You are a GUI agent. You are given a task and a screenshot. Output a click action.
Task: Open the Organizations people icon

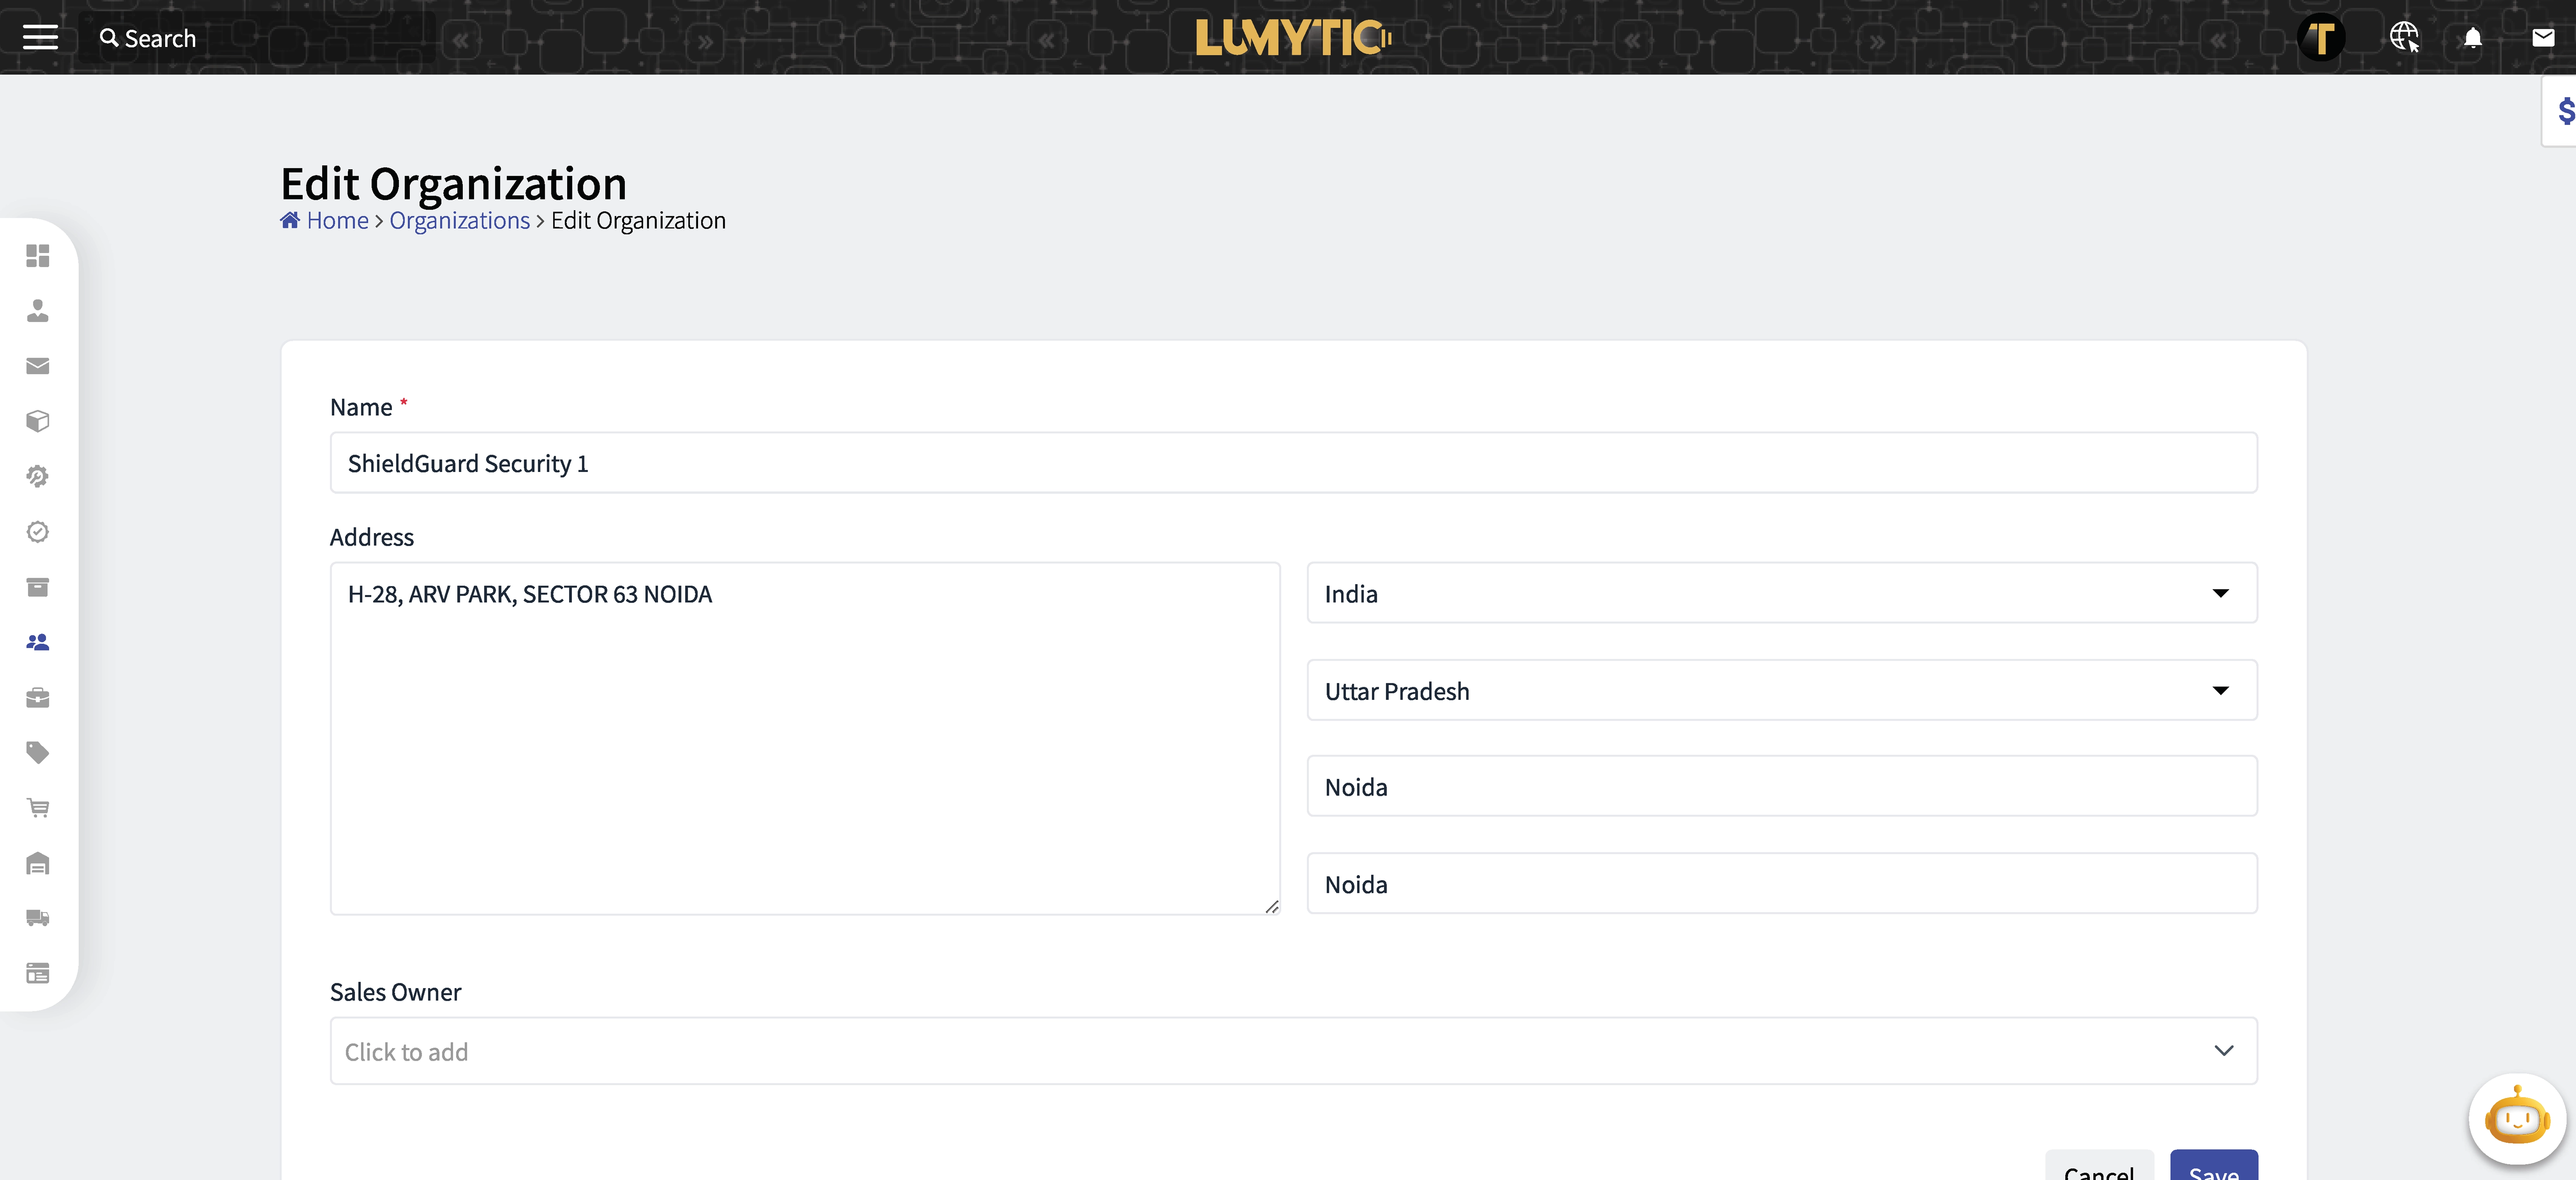[x=38, y=642]
